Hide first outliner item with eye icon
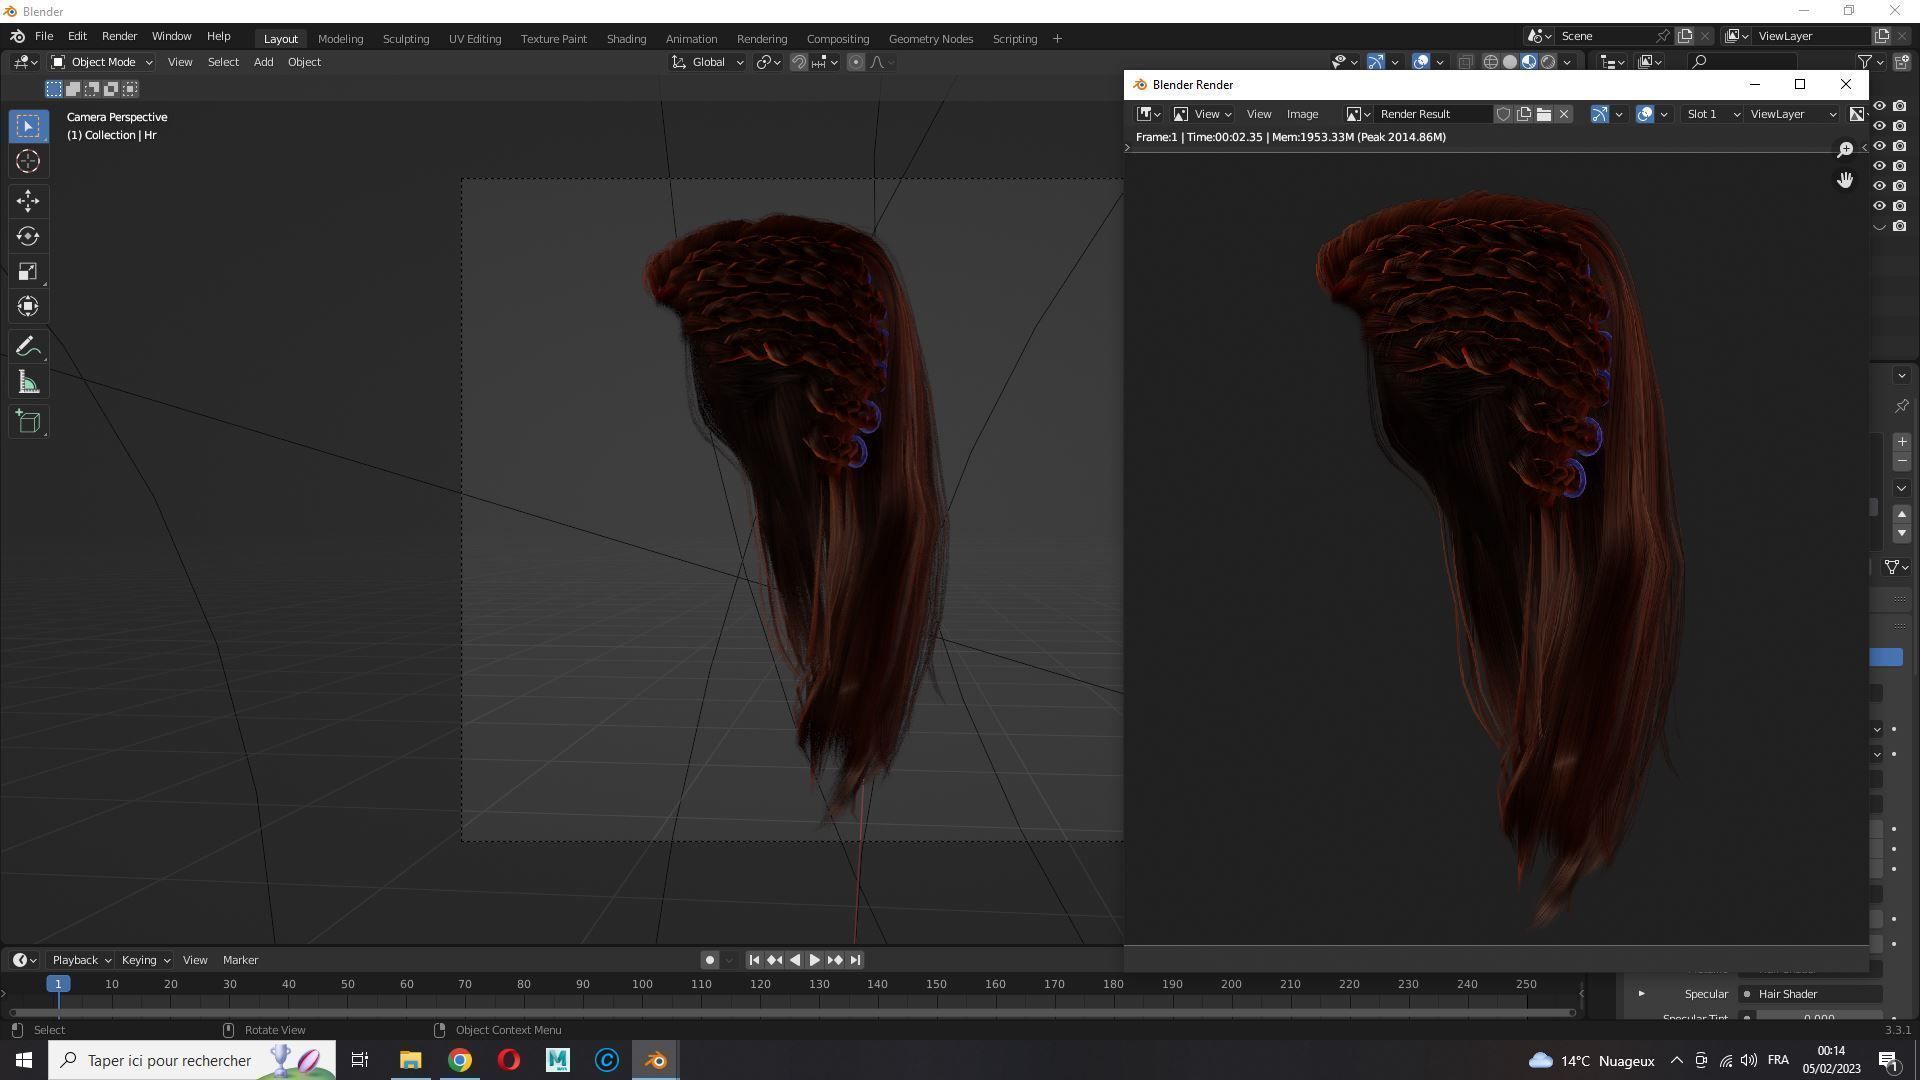This screenshot has width=1920, height=1080. click(x=1880, y=106)
